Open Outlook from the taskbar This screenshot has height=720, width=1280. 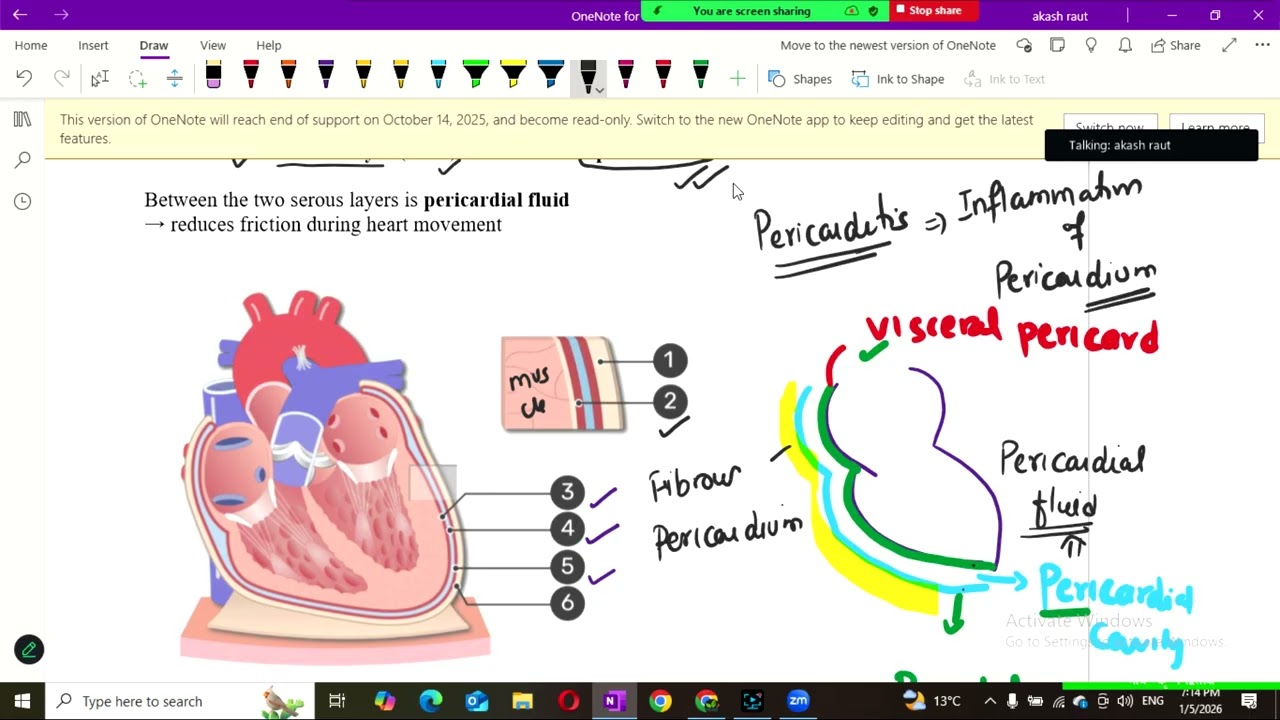(x=476, y=701)
